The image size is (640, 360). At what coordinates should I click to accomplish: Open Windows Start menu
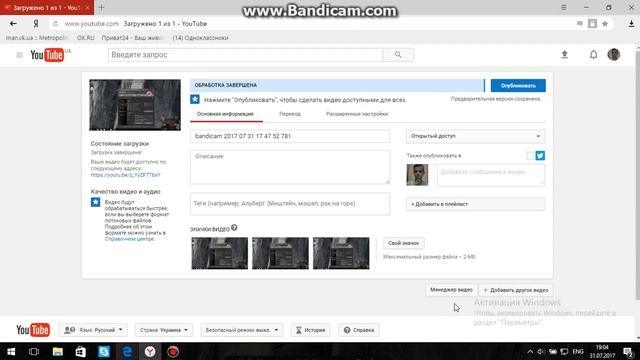pos(11,351)
